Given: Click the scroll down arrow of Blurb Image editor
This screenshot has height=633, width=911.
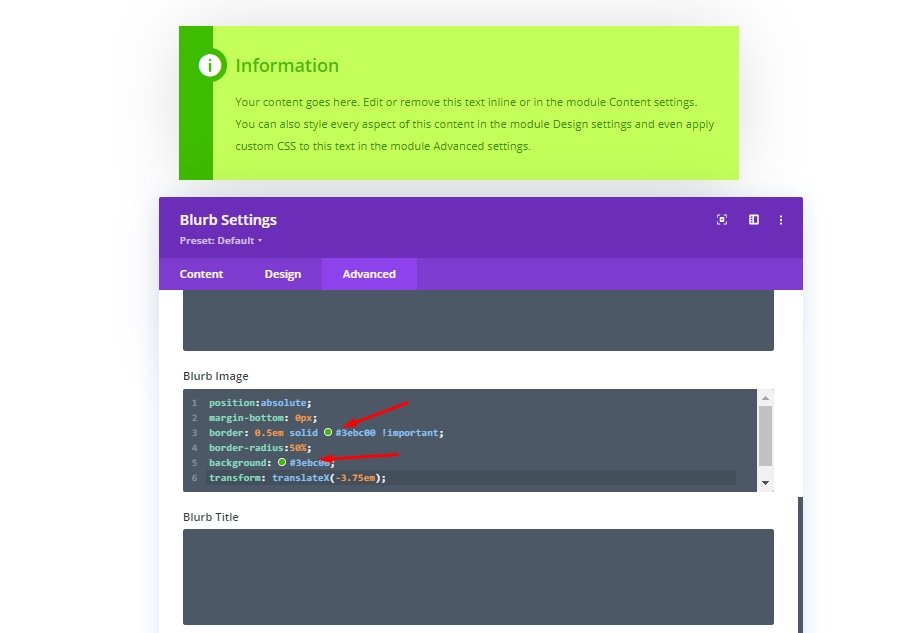Looking at the screenshot, I should pyautogui.click(x=765, y=483).
